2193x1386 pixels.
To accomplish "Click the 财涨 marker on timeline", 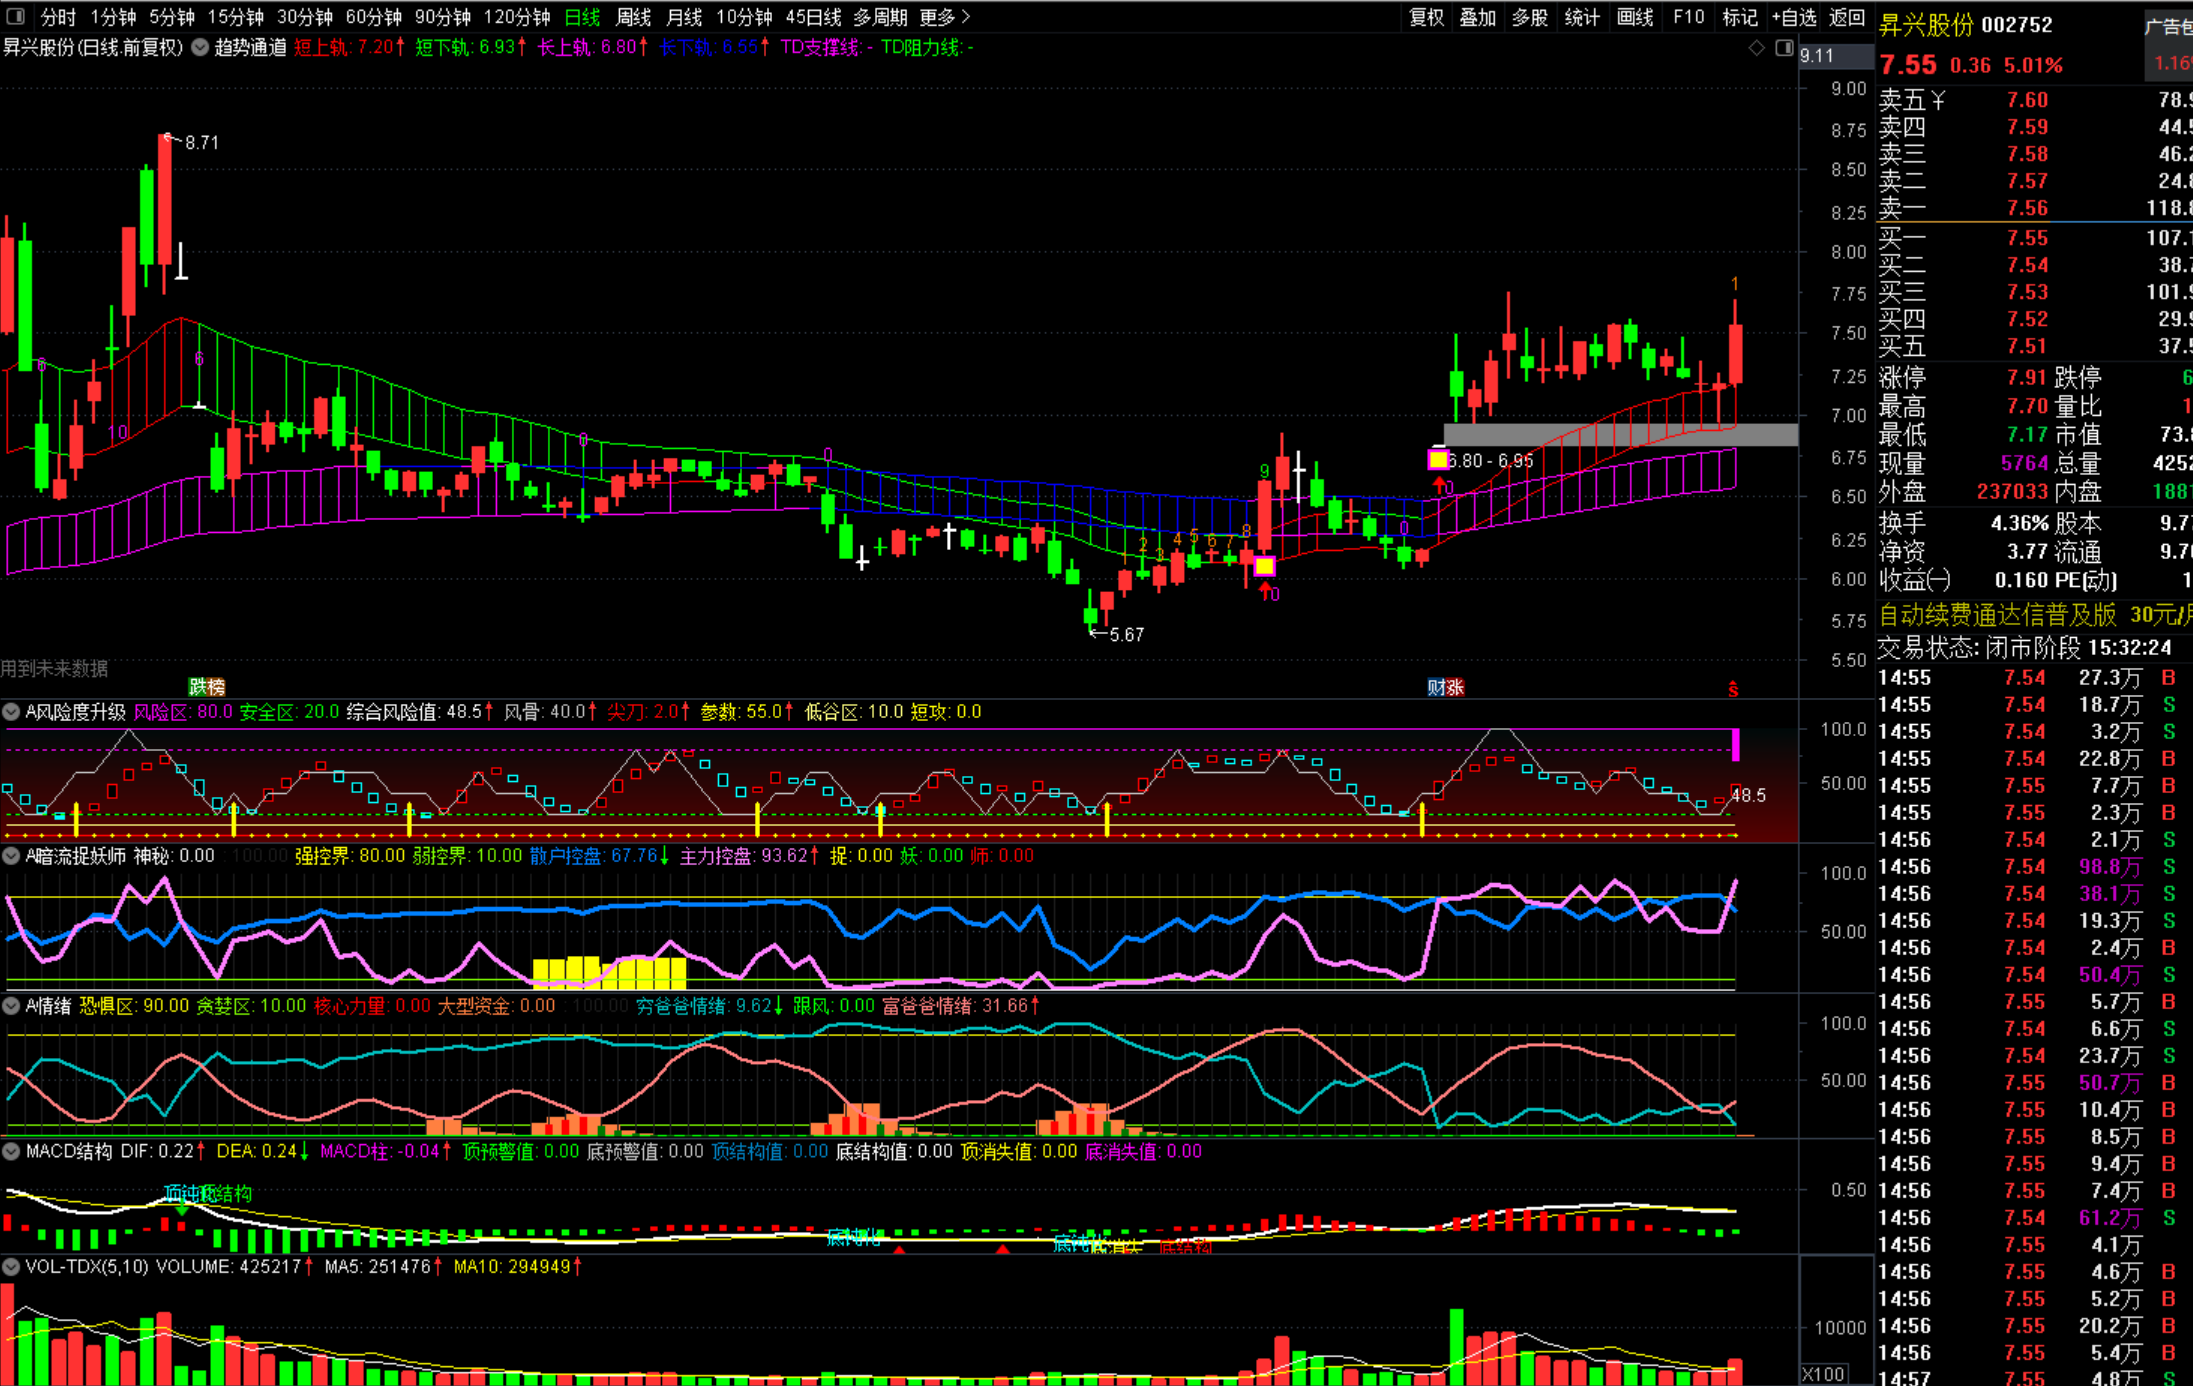I will pos(1445,687).
